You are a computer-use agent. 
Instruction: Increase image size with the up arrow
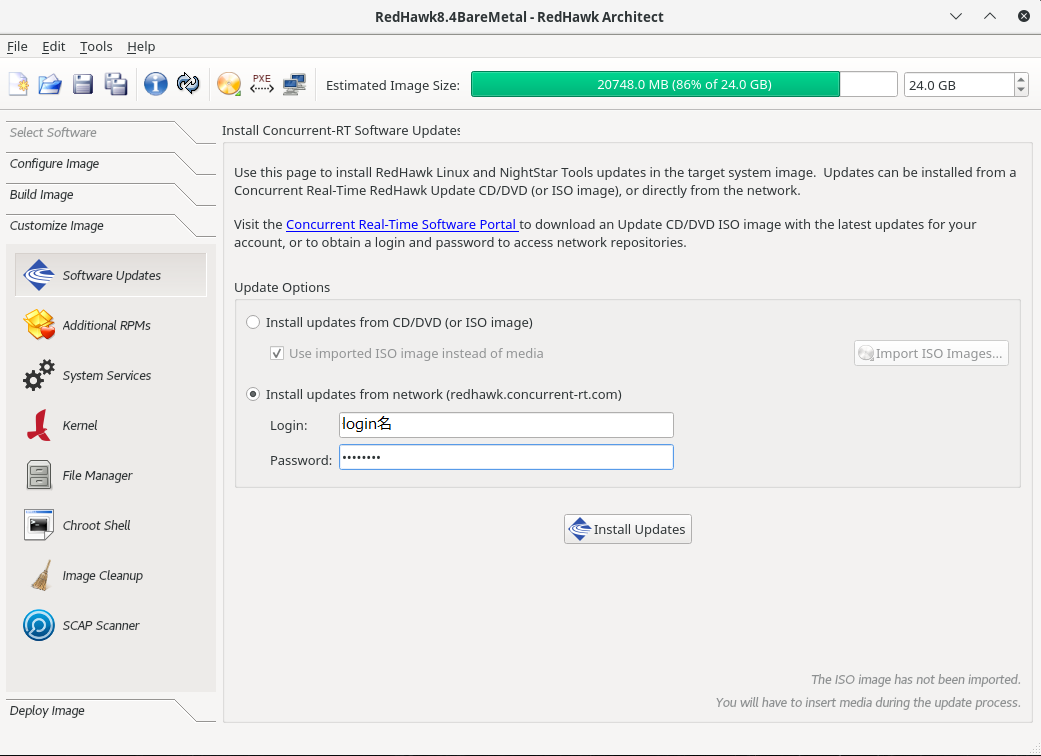1022,79
